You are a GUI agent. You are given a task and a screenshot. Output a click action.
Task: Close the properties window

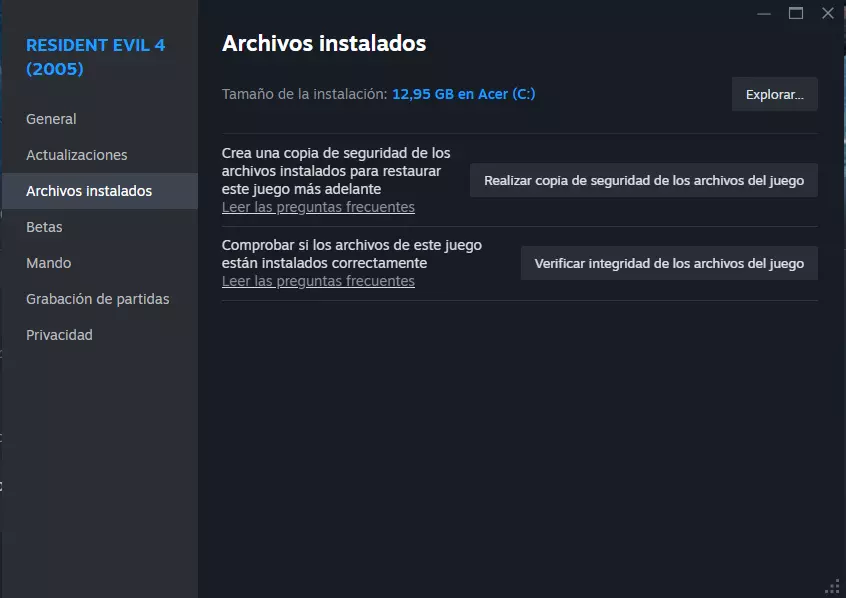point(828,13)
